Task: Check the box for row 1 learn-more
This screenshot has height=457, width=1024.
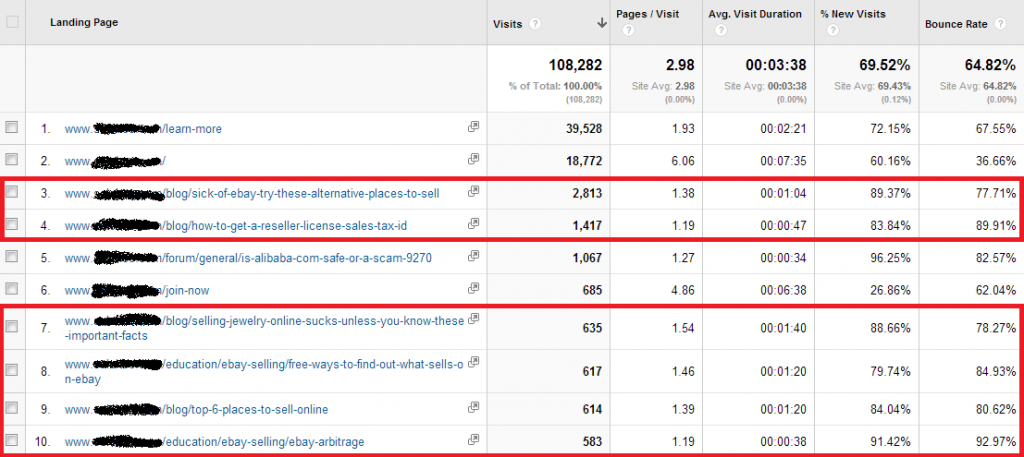Action: (12, 128)
